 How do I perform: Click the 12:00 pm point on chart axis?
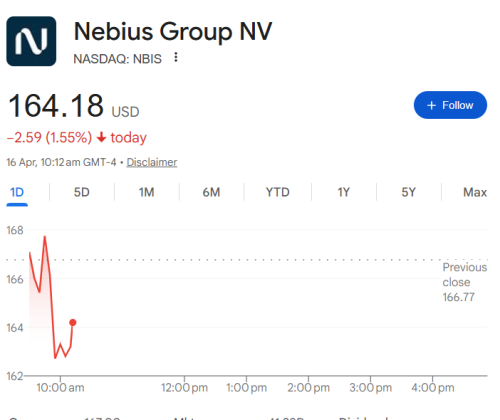184,388
